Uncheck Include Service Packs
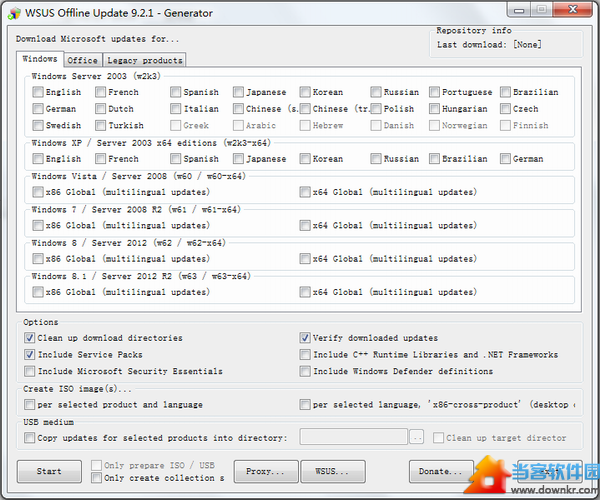 point(29,355)
